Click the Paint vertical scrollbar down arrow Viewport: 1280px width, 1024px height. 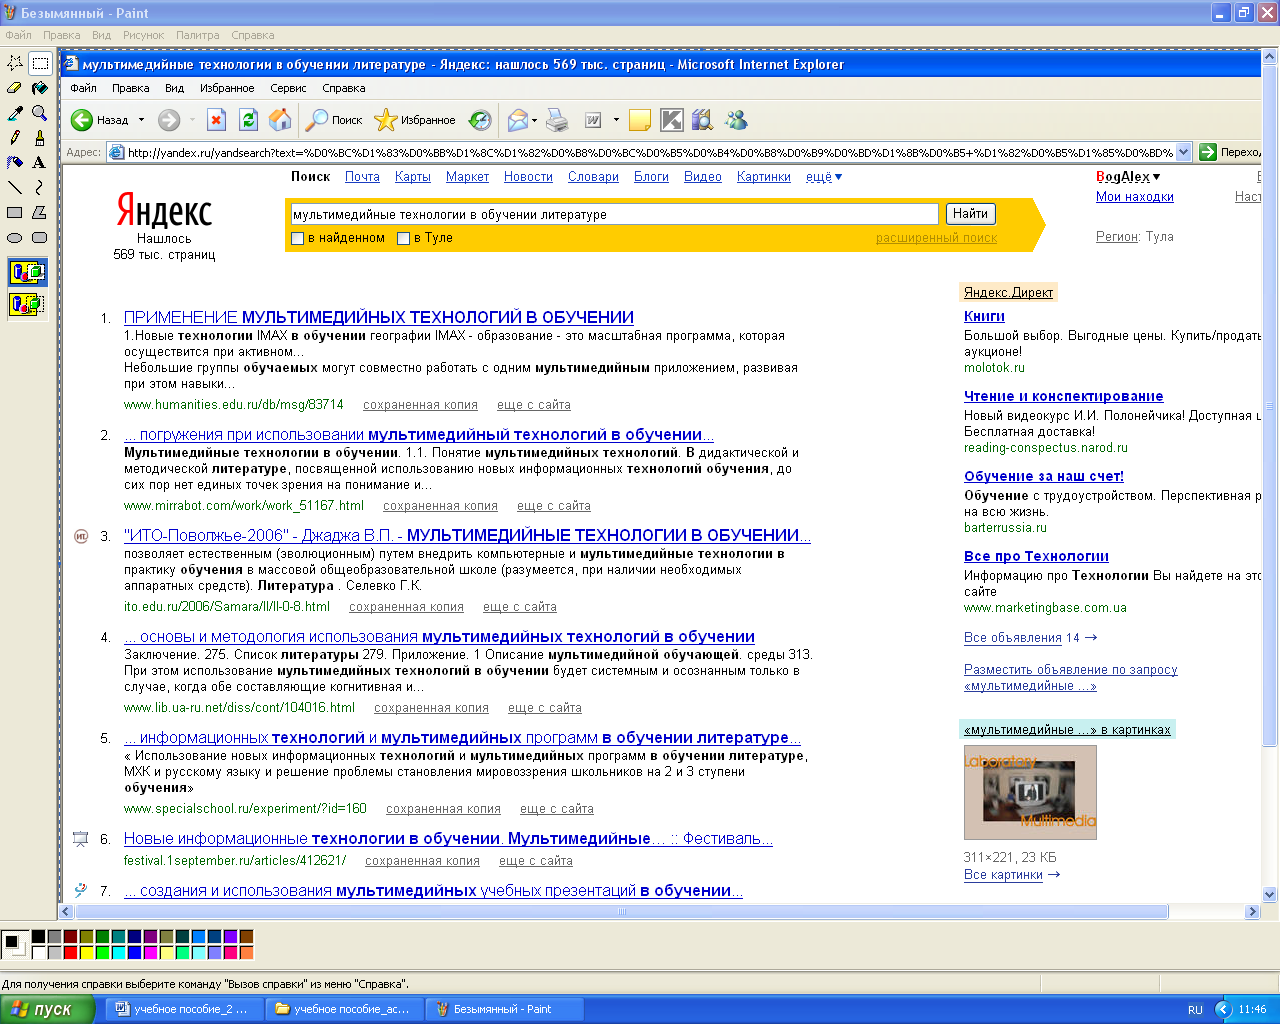click(1271, 894)
